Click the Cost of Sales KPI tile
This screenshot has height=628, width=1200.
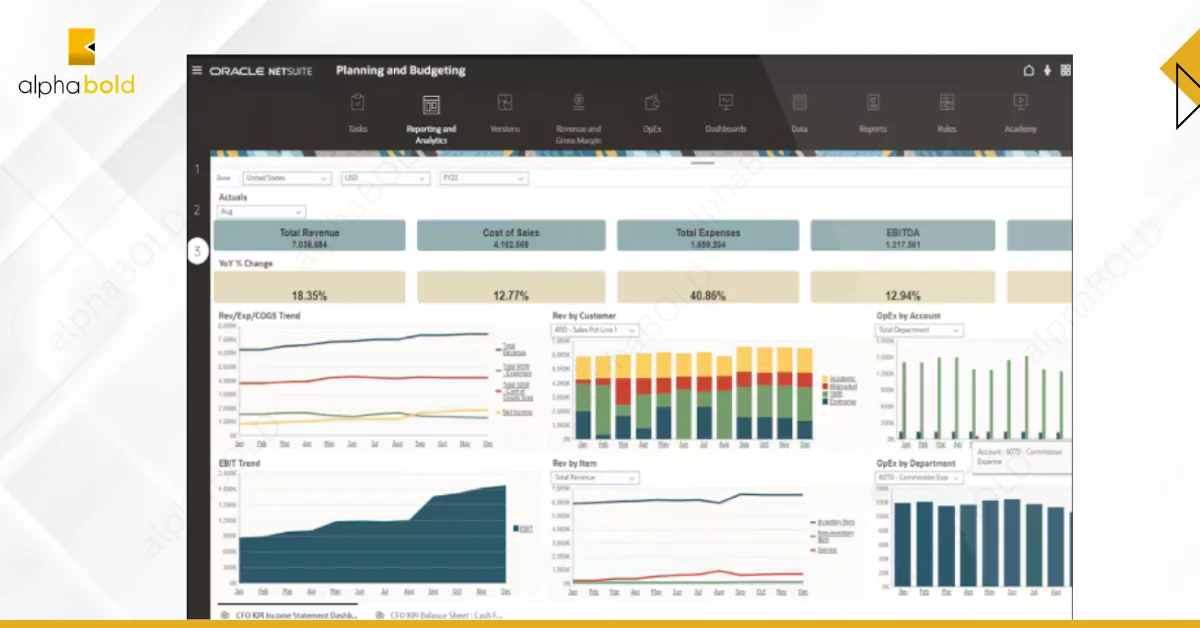511,236
